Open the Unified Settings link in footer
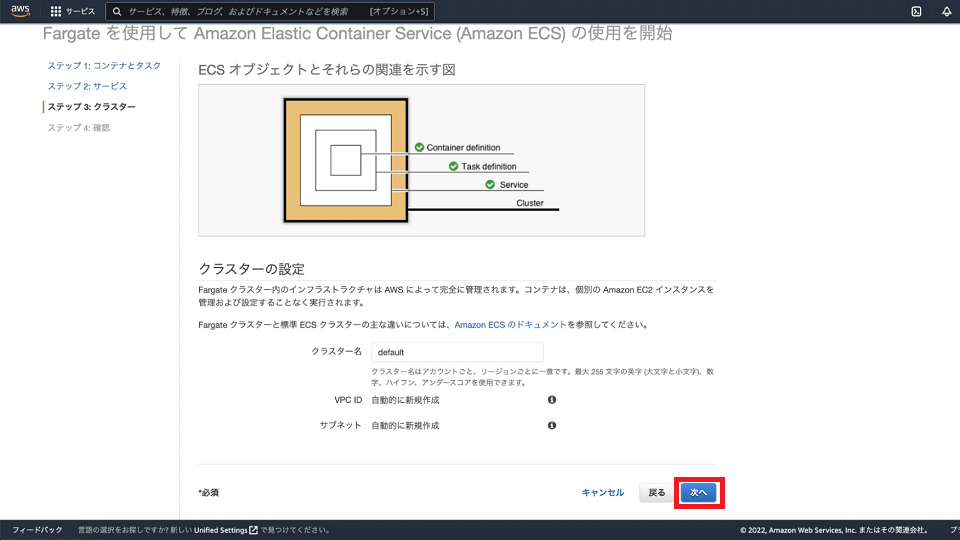The height and width of the screenshot is (540, 960). click(x=220, y=530)
